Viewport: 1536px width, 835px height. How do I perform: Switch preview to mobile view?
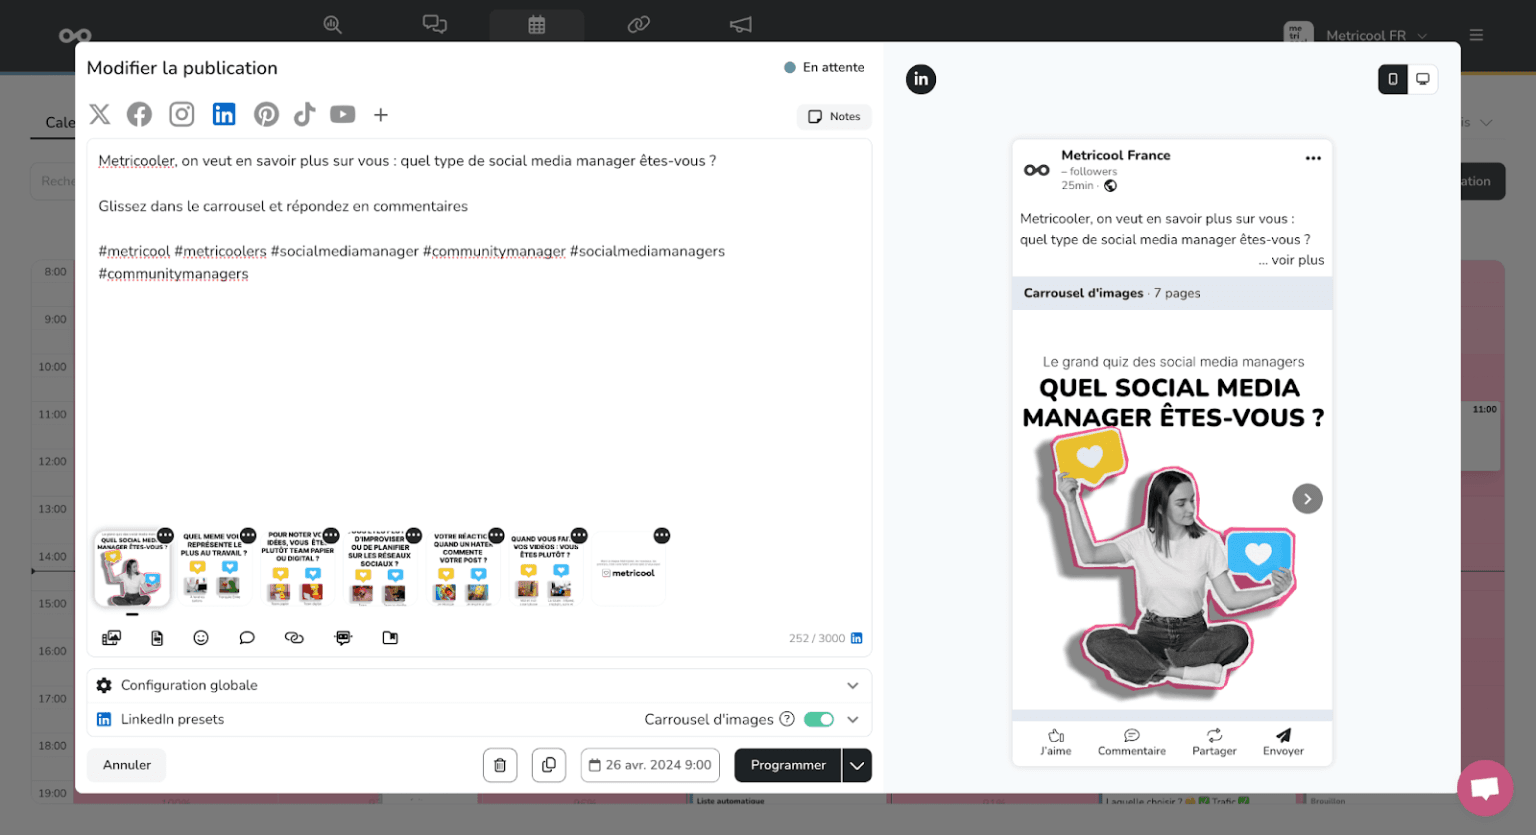[1393, 78]
